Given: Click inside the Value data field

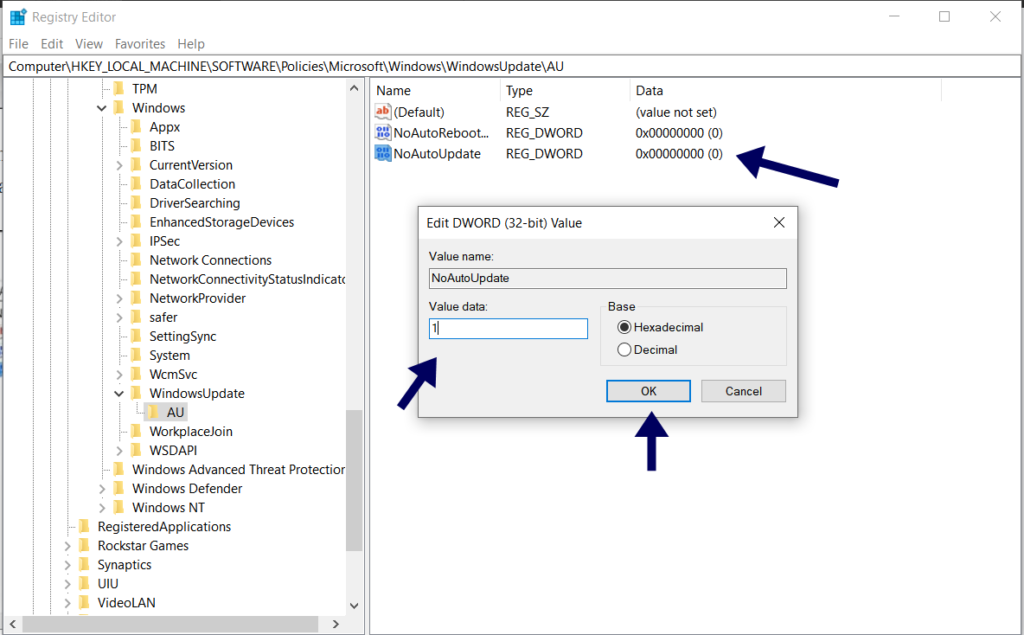Looking at the screenshot, I should pyautogui.click(x=507, y=328).
